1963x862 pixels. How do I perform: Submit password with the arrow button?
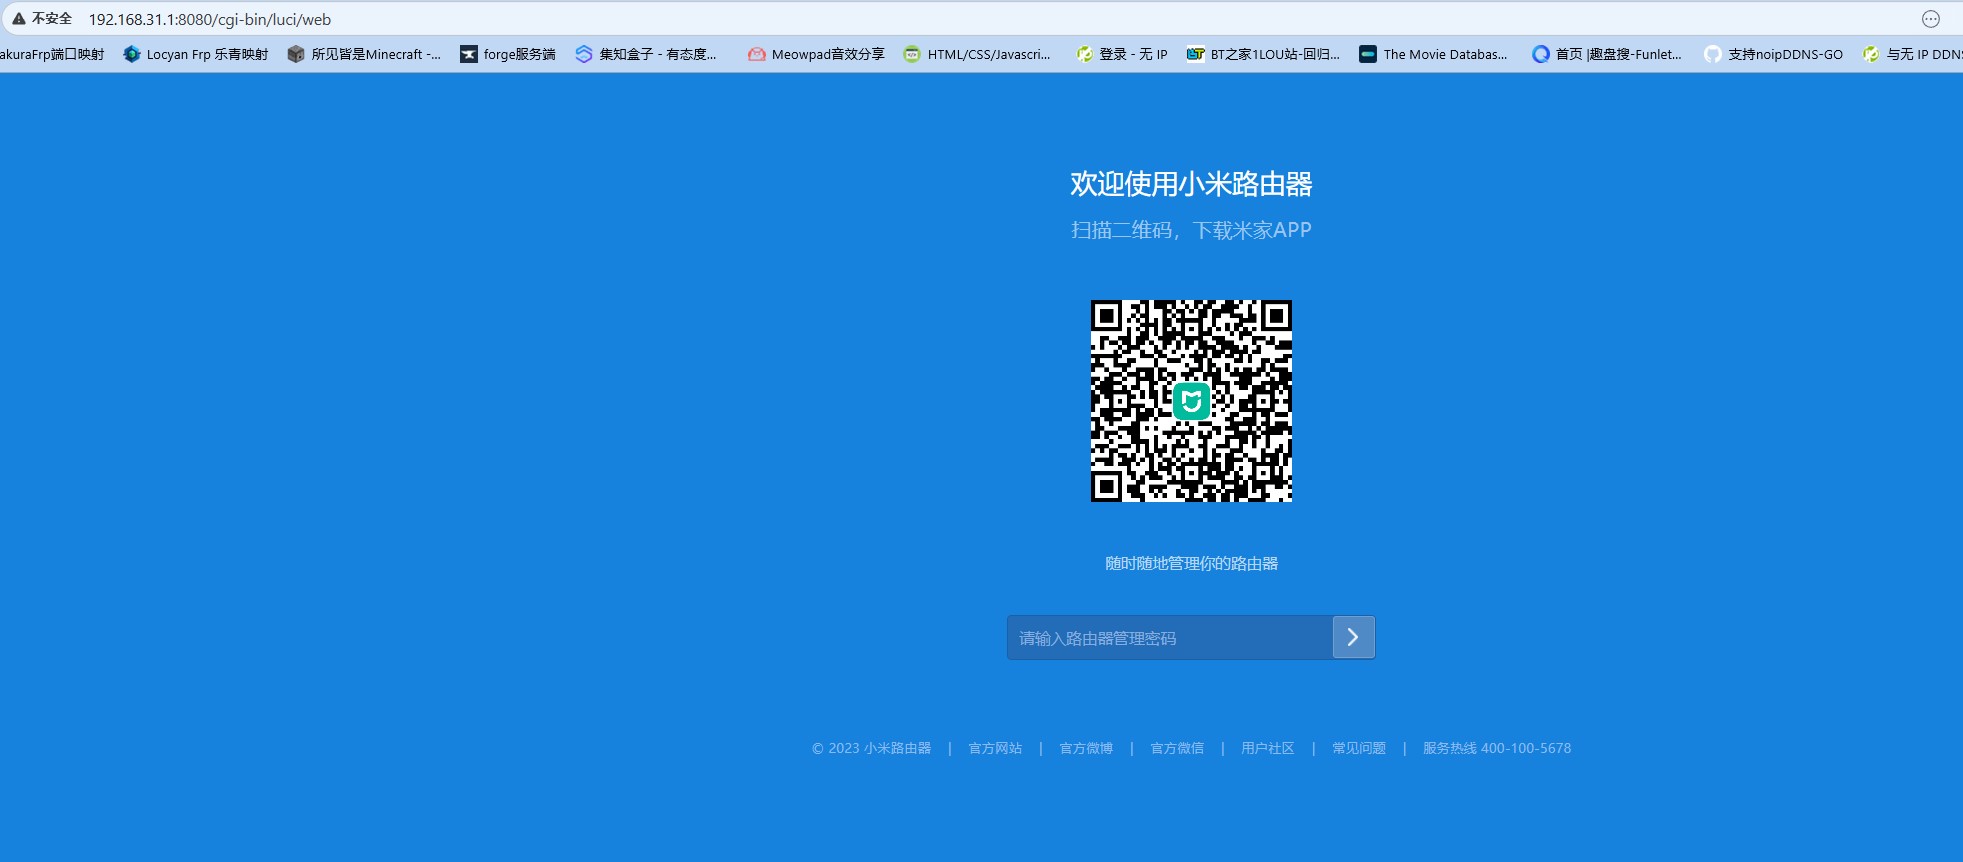point(1354,637)
